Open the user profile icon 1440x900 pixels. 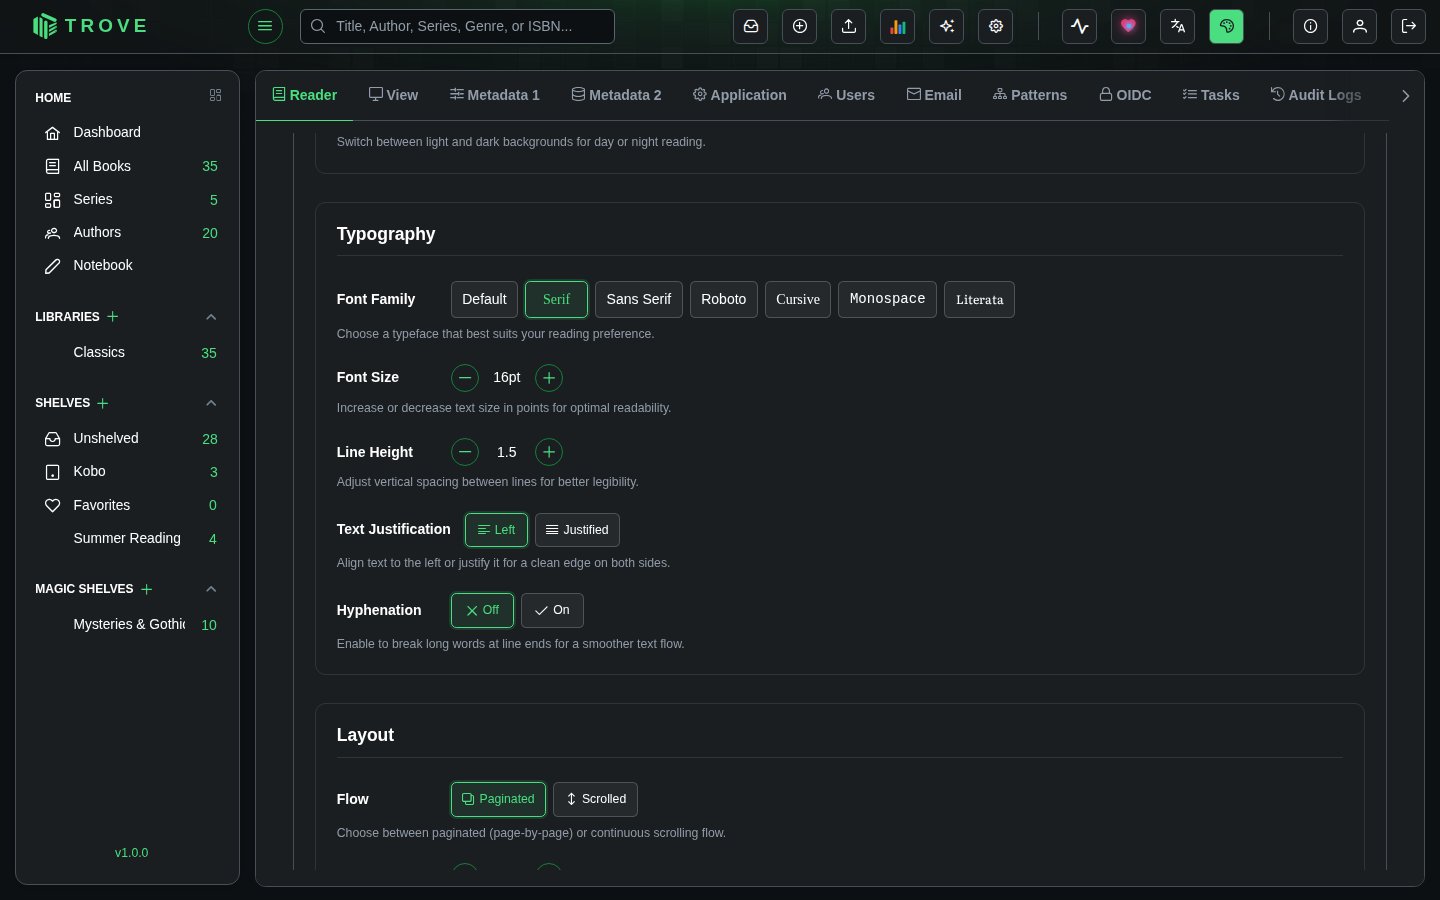(x=1360, y=26)
